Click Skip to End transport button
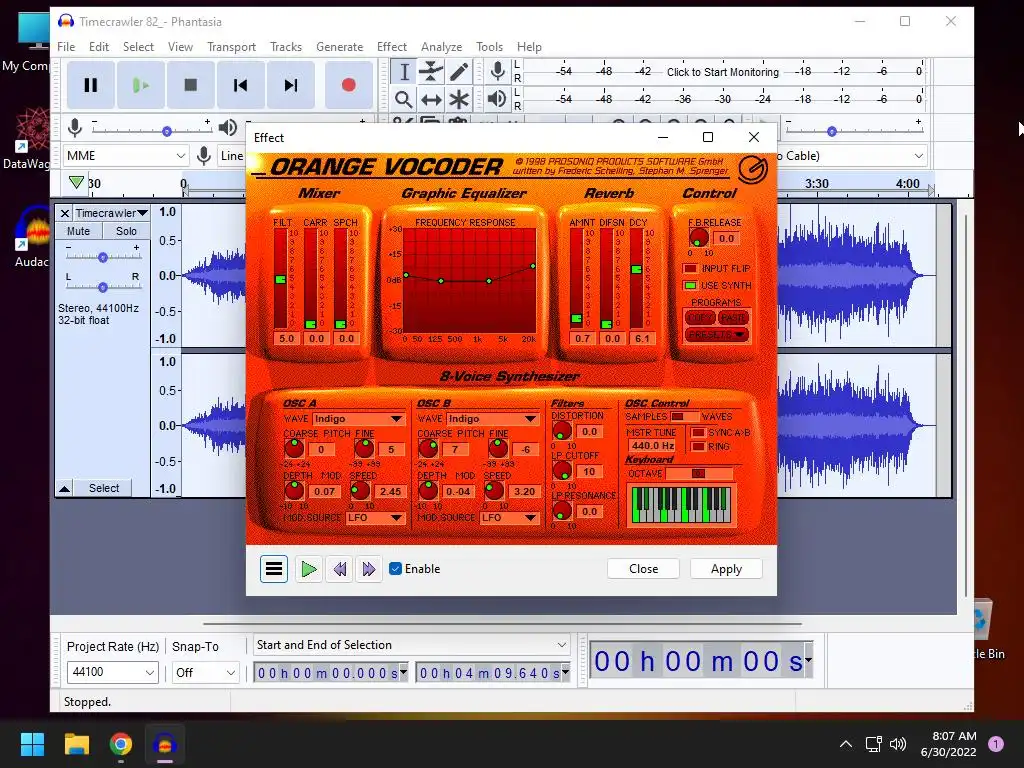 (x=291, y=85)
